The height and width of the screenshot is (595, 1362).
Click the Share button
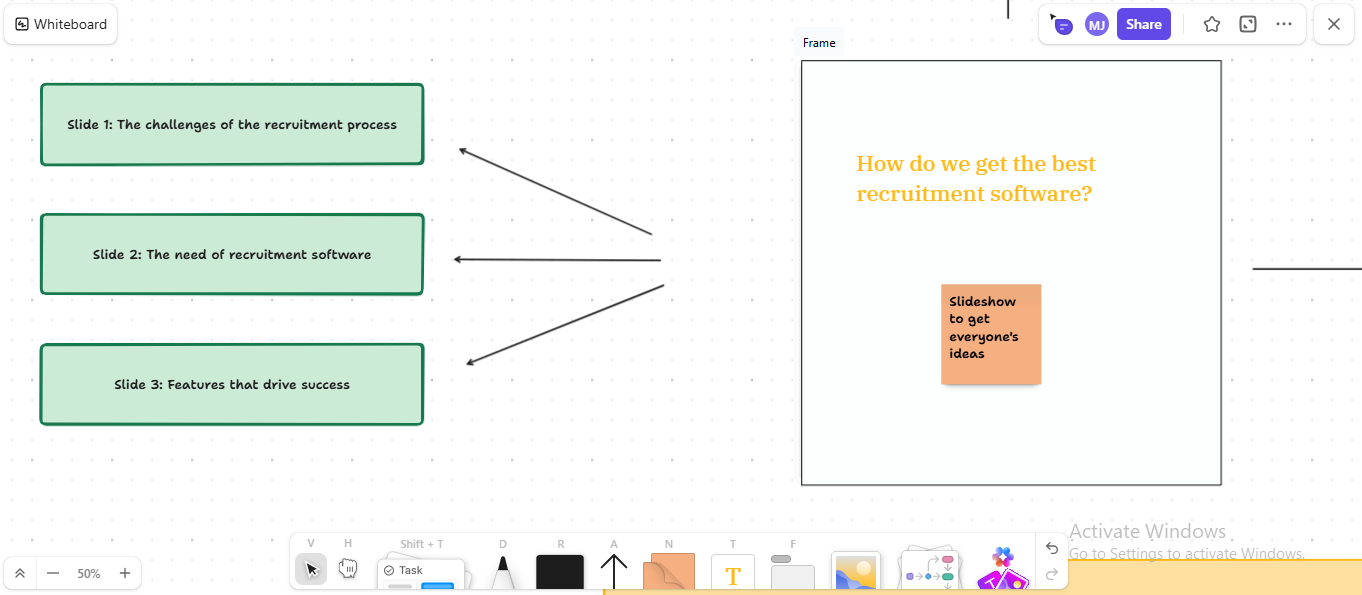click(x=1144, y=24)
